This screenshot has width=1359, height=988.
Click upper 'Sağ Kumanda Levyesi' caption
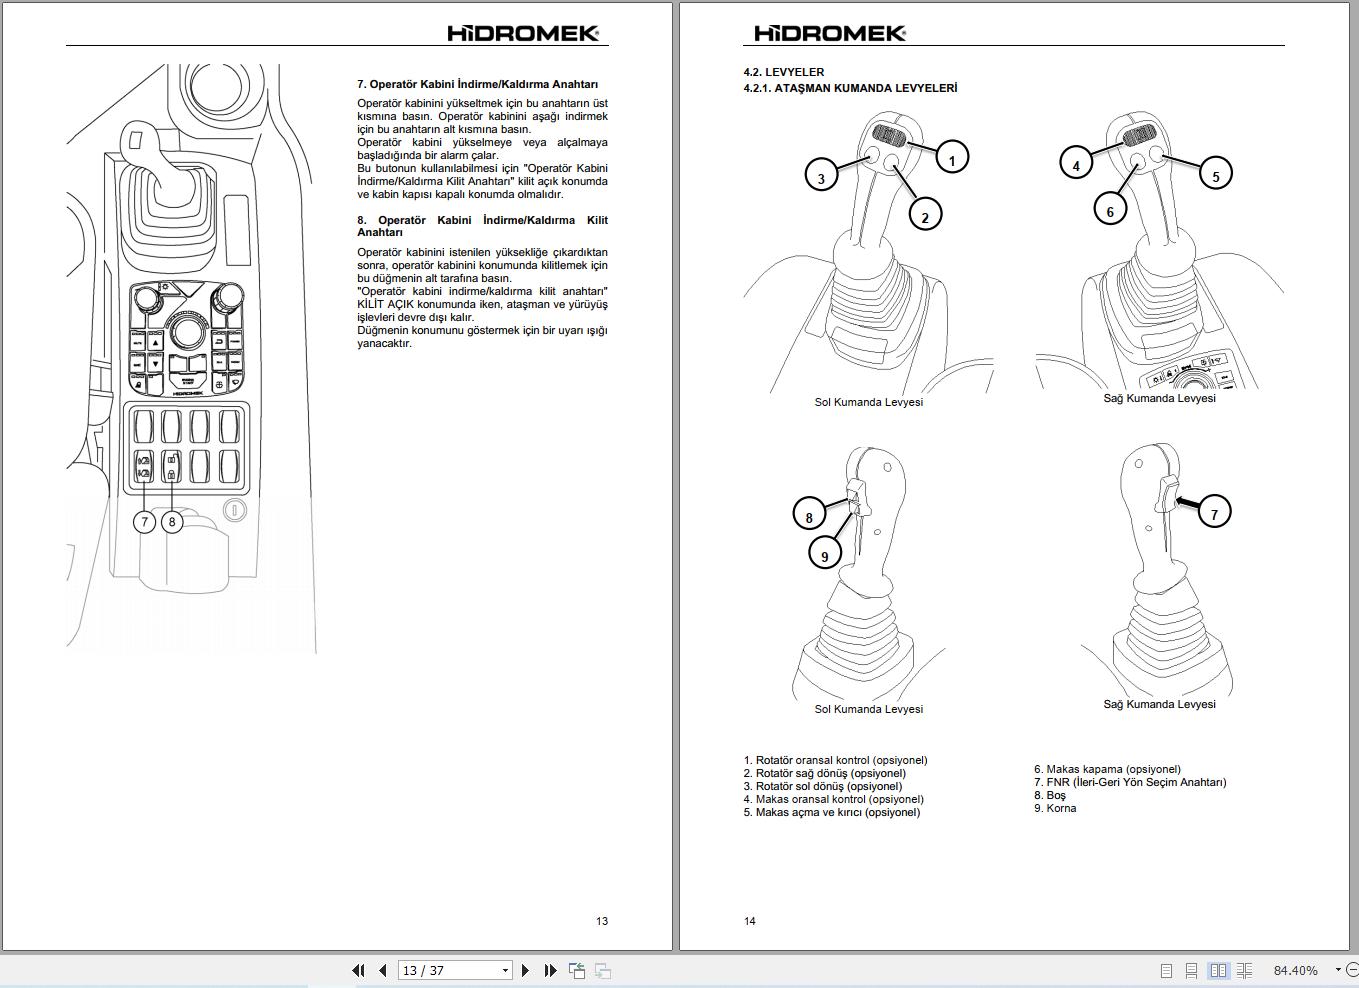coord(1160,398)
